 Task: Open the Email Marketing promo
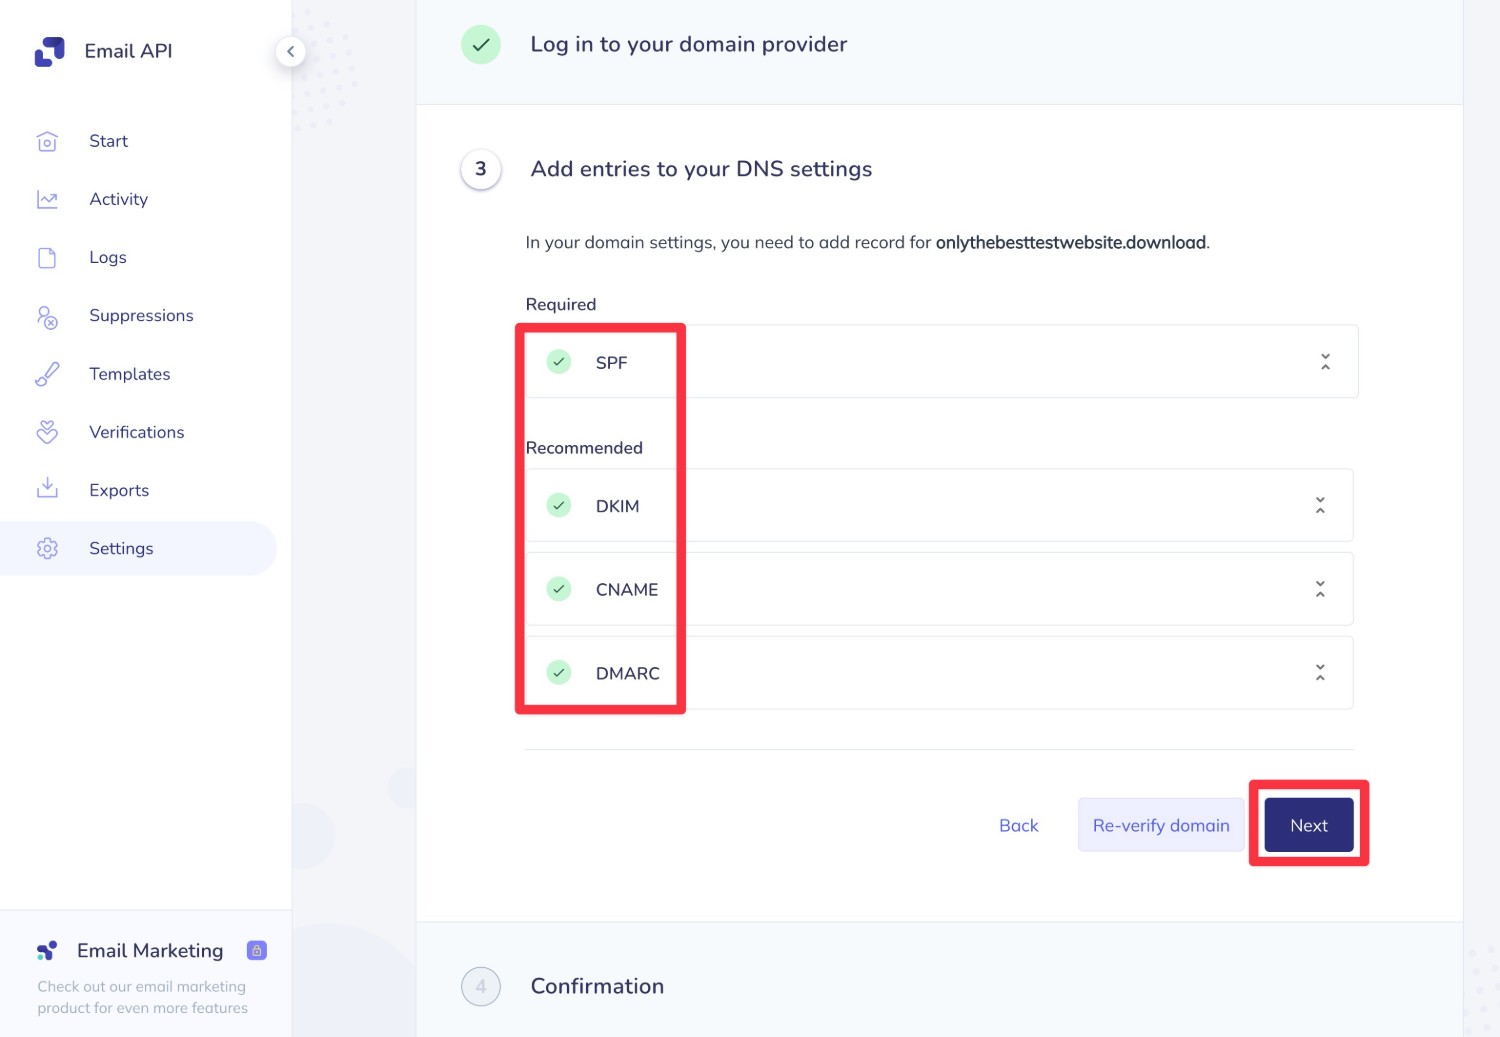click(x=150, y=951)
